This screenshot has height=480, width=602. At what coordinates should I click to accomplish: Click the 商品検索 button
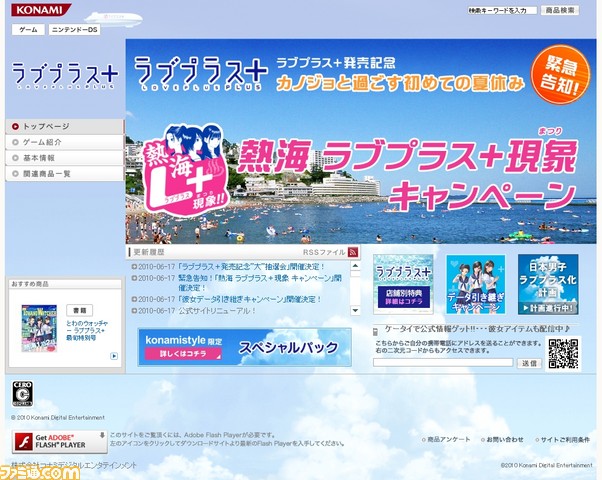pos(560,10)
